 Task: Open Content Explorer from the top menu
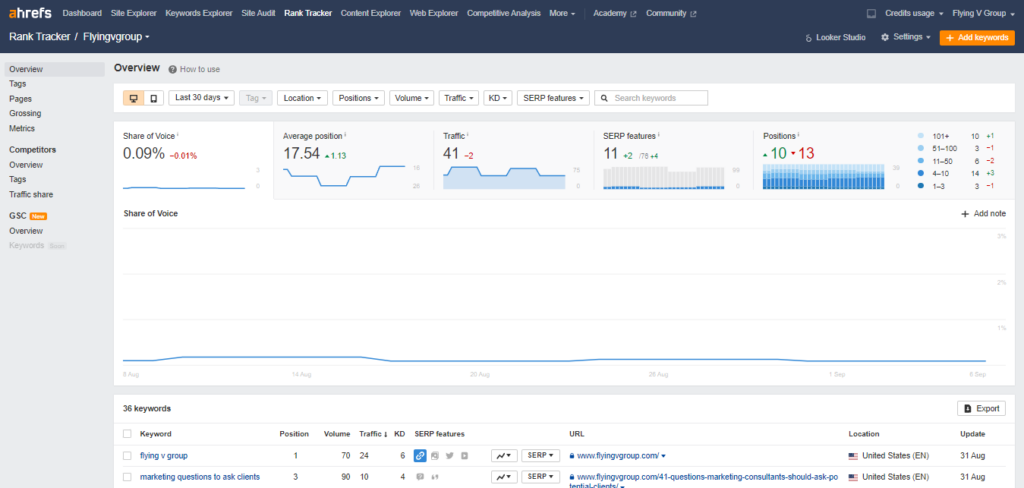pyautogui.click(x=370, y=13)
